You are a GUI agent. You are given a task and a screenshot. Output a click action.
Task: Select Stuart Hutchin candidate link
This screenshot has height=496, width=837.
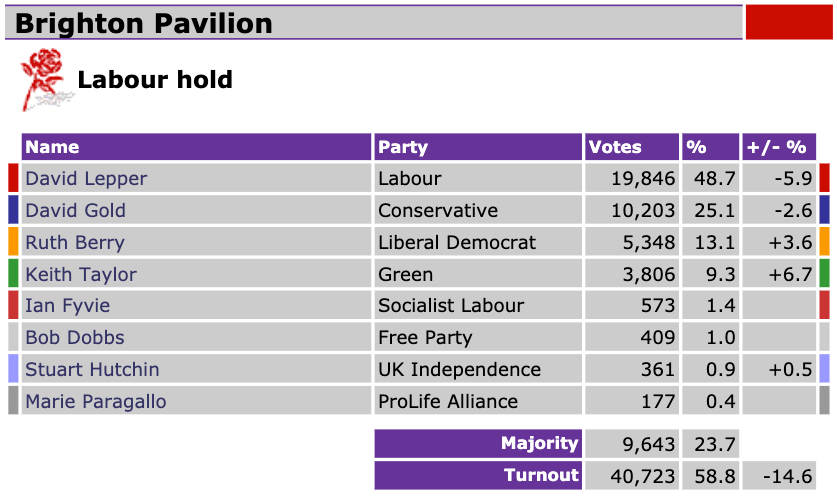pyautogui.click(x=92, y=370)
